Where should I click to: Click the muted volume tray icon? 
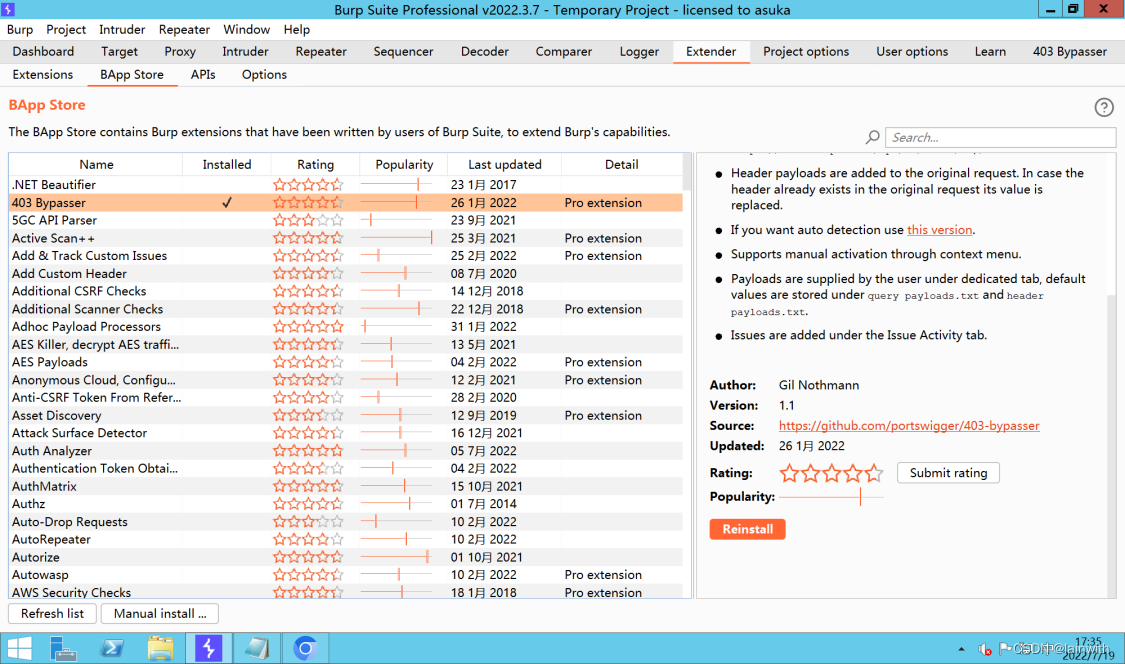tap(985, 650)
